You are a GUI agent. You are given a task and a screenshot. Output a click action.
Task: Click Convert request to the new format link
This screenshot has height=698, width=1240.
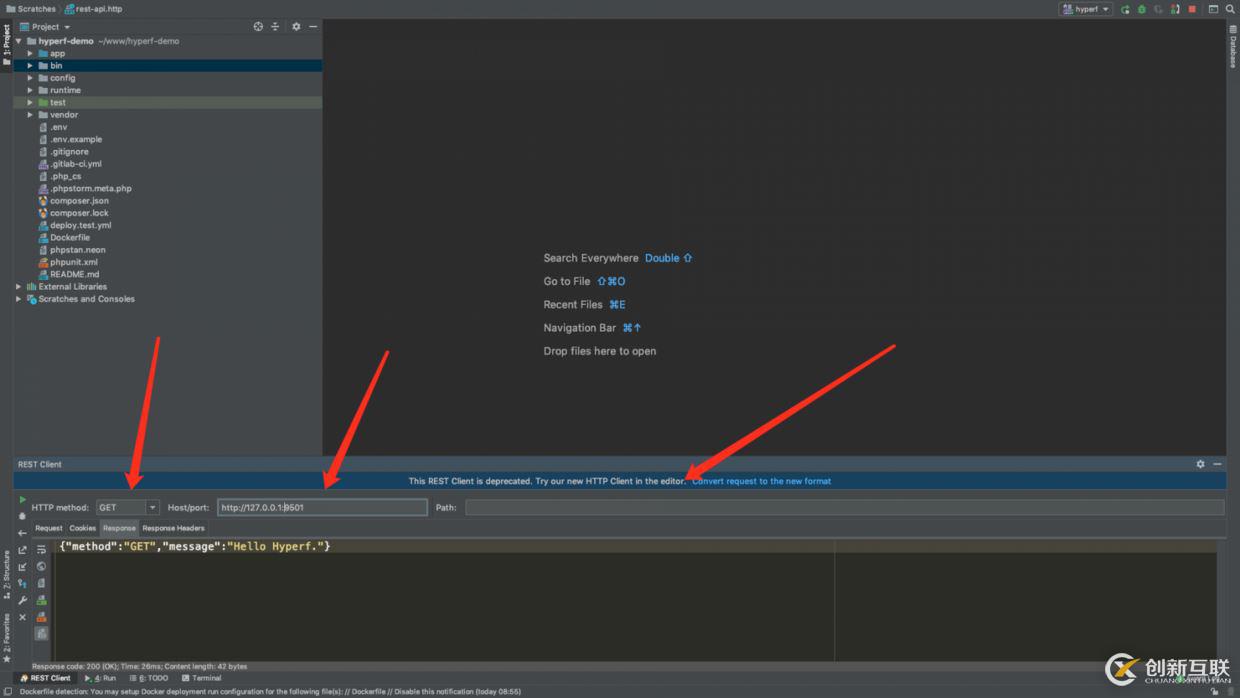point(761,481)
